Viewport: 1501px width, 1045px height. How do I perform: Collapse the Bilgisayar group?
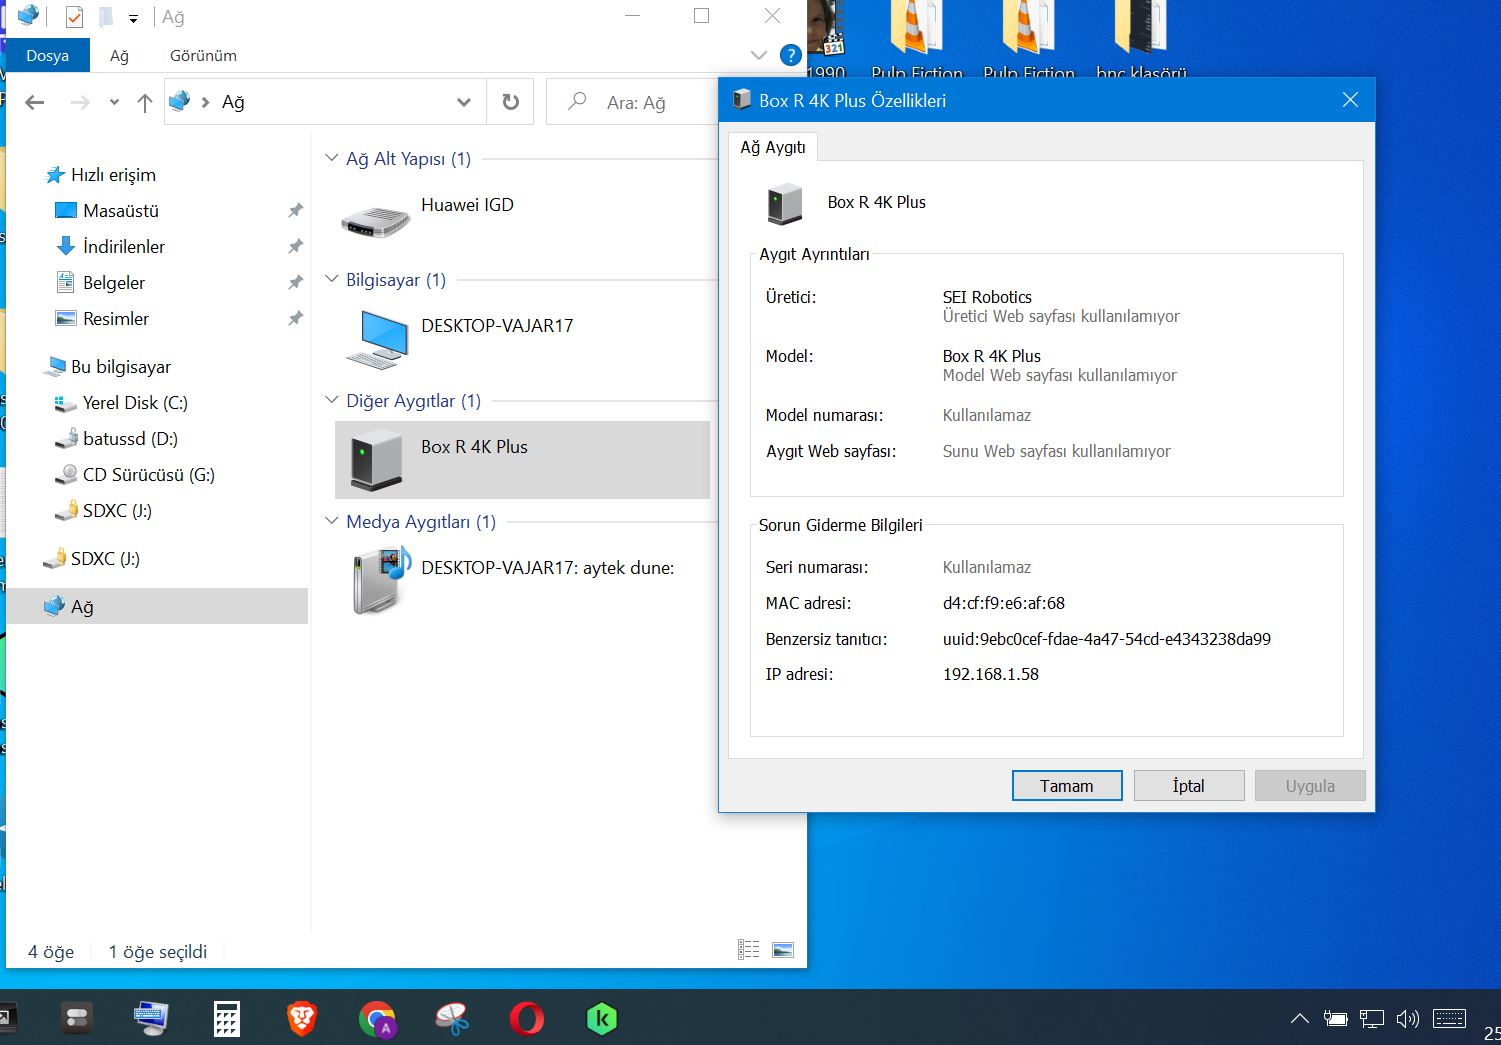pos(332,279)
